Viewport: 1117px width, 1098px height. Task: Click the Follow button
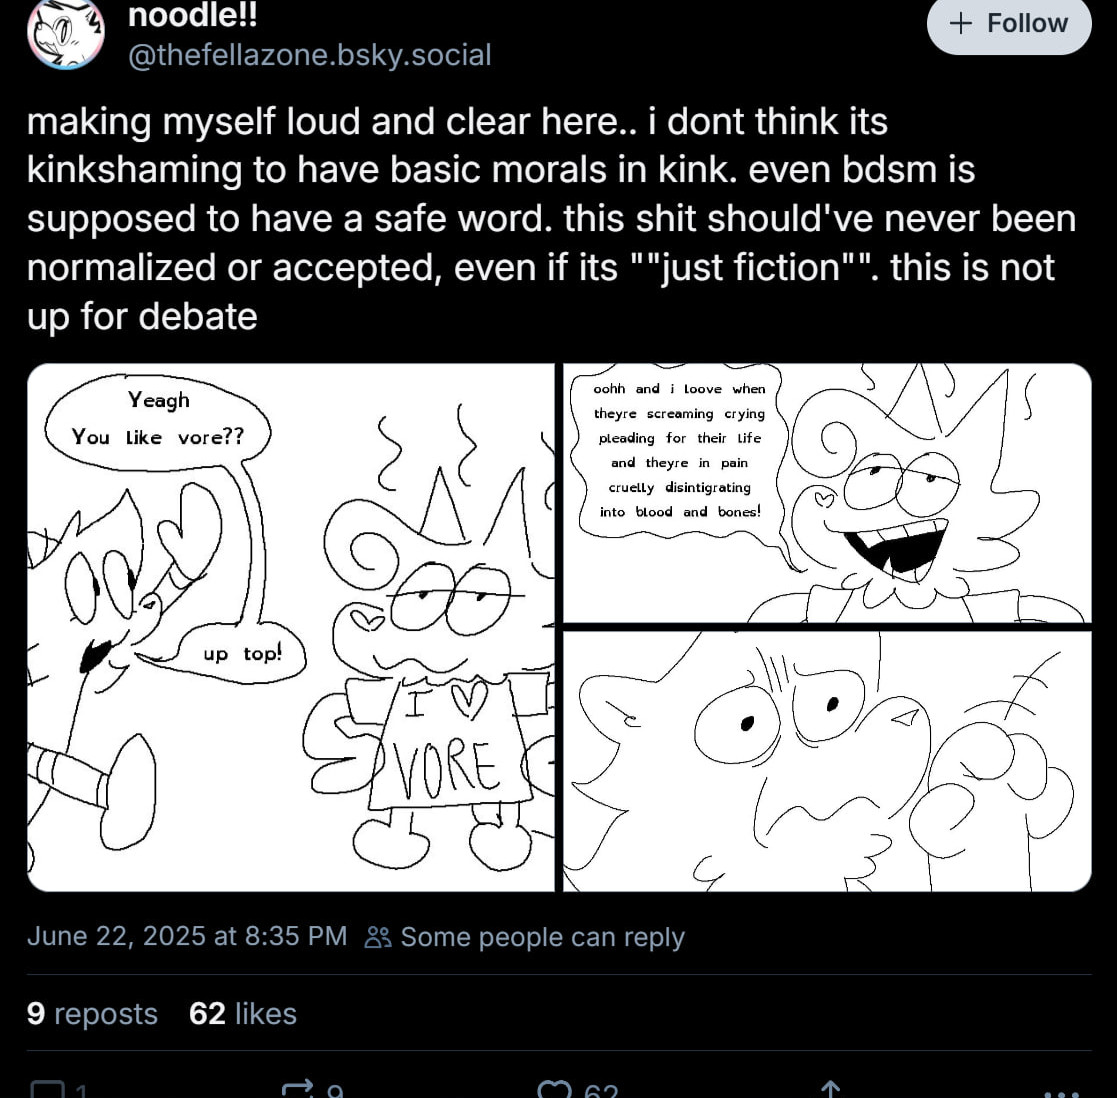(x=1009, y=24)
